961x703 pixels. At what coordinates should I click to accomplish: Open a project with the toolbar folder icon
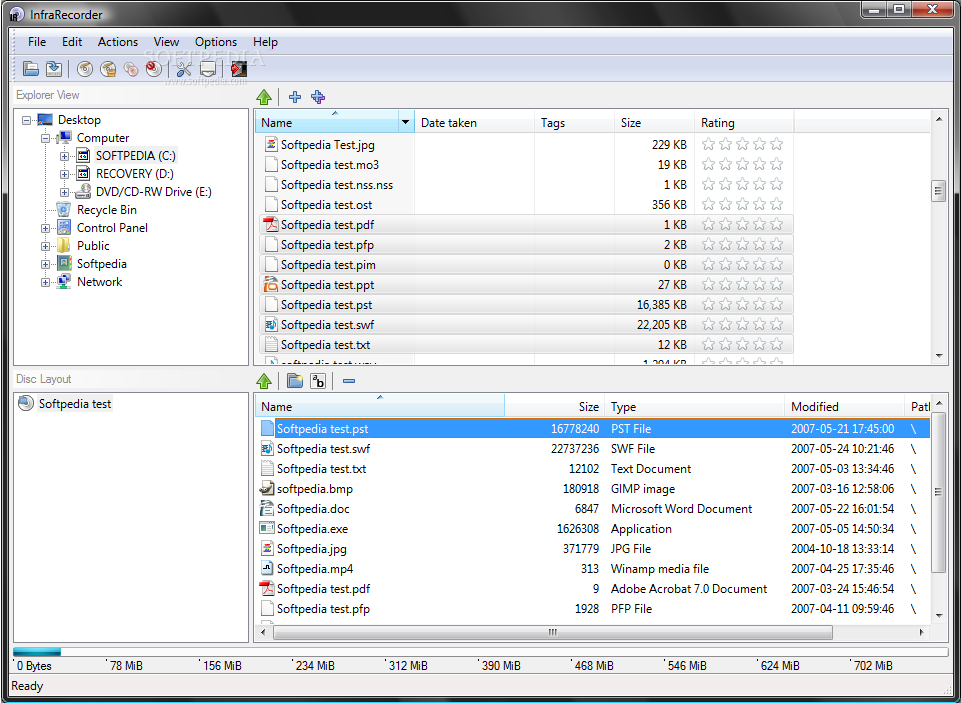[x=31, y=69]
